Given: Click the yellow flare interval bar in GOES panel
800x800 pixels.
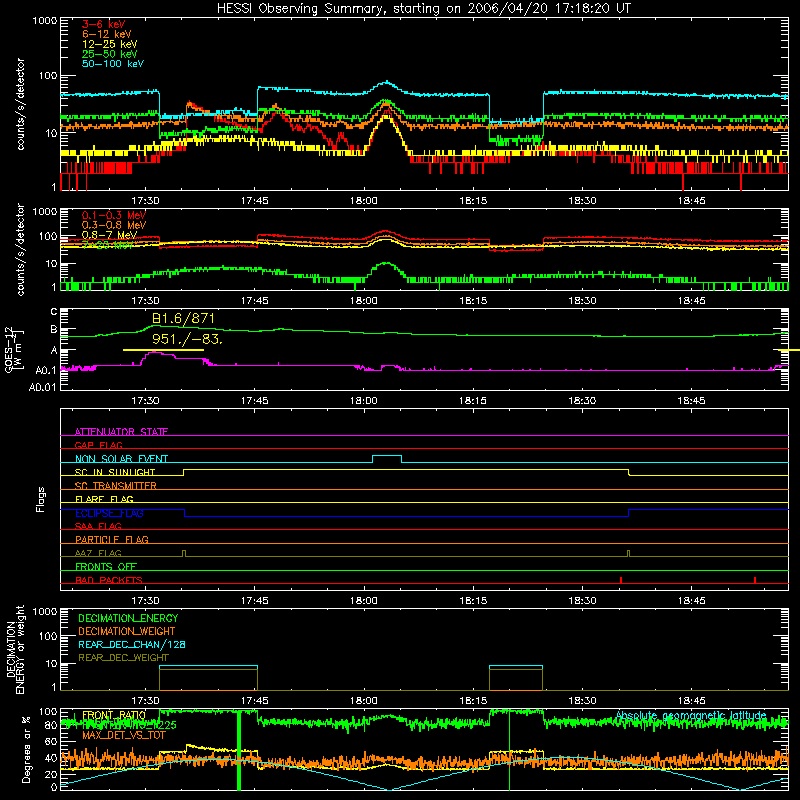Looking at the screenshot, I should [163, 350].
